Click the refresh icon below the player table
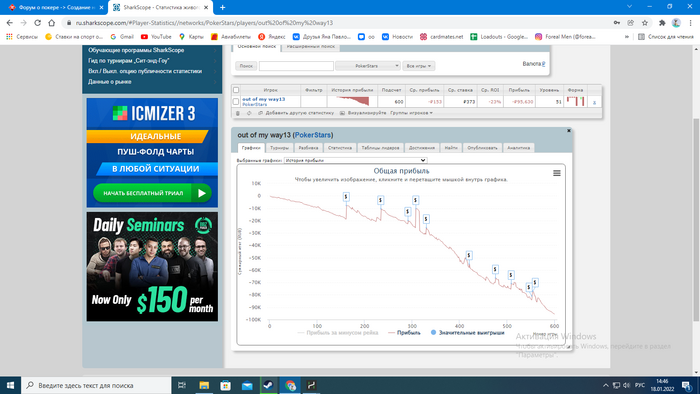Screen dimensions: 700x394 click(x=249, y=113)
